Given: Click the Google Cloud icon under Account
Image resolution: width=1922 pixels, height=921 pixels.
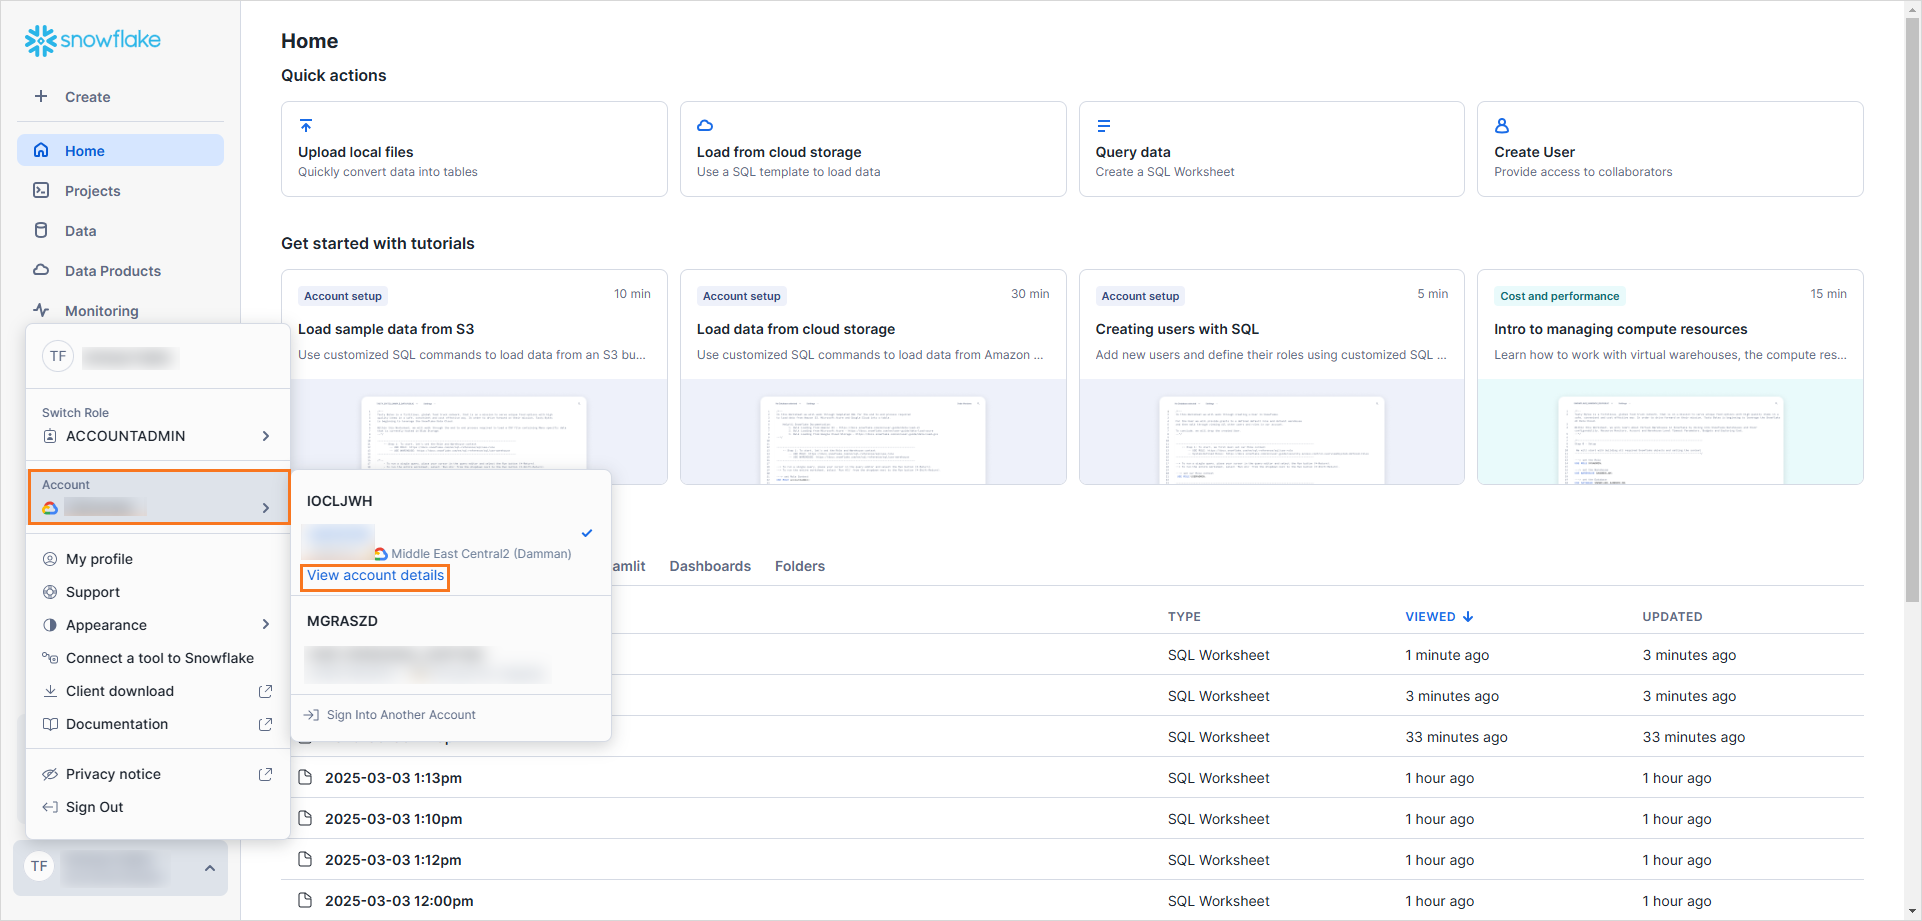Looking at the screenshot, I should point(50,508).
